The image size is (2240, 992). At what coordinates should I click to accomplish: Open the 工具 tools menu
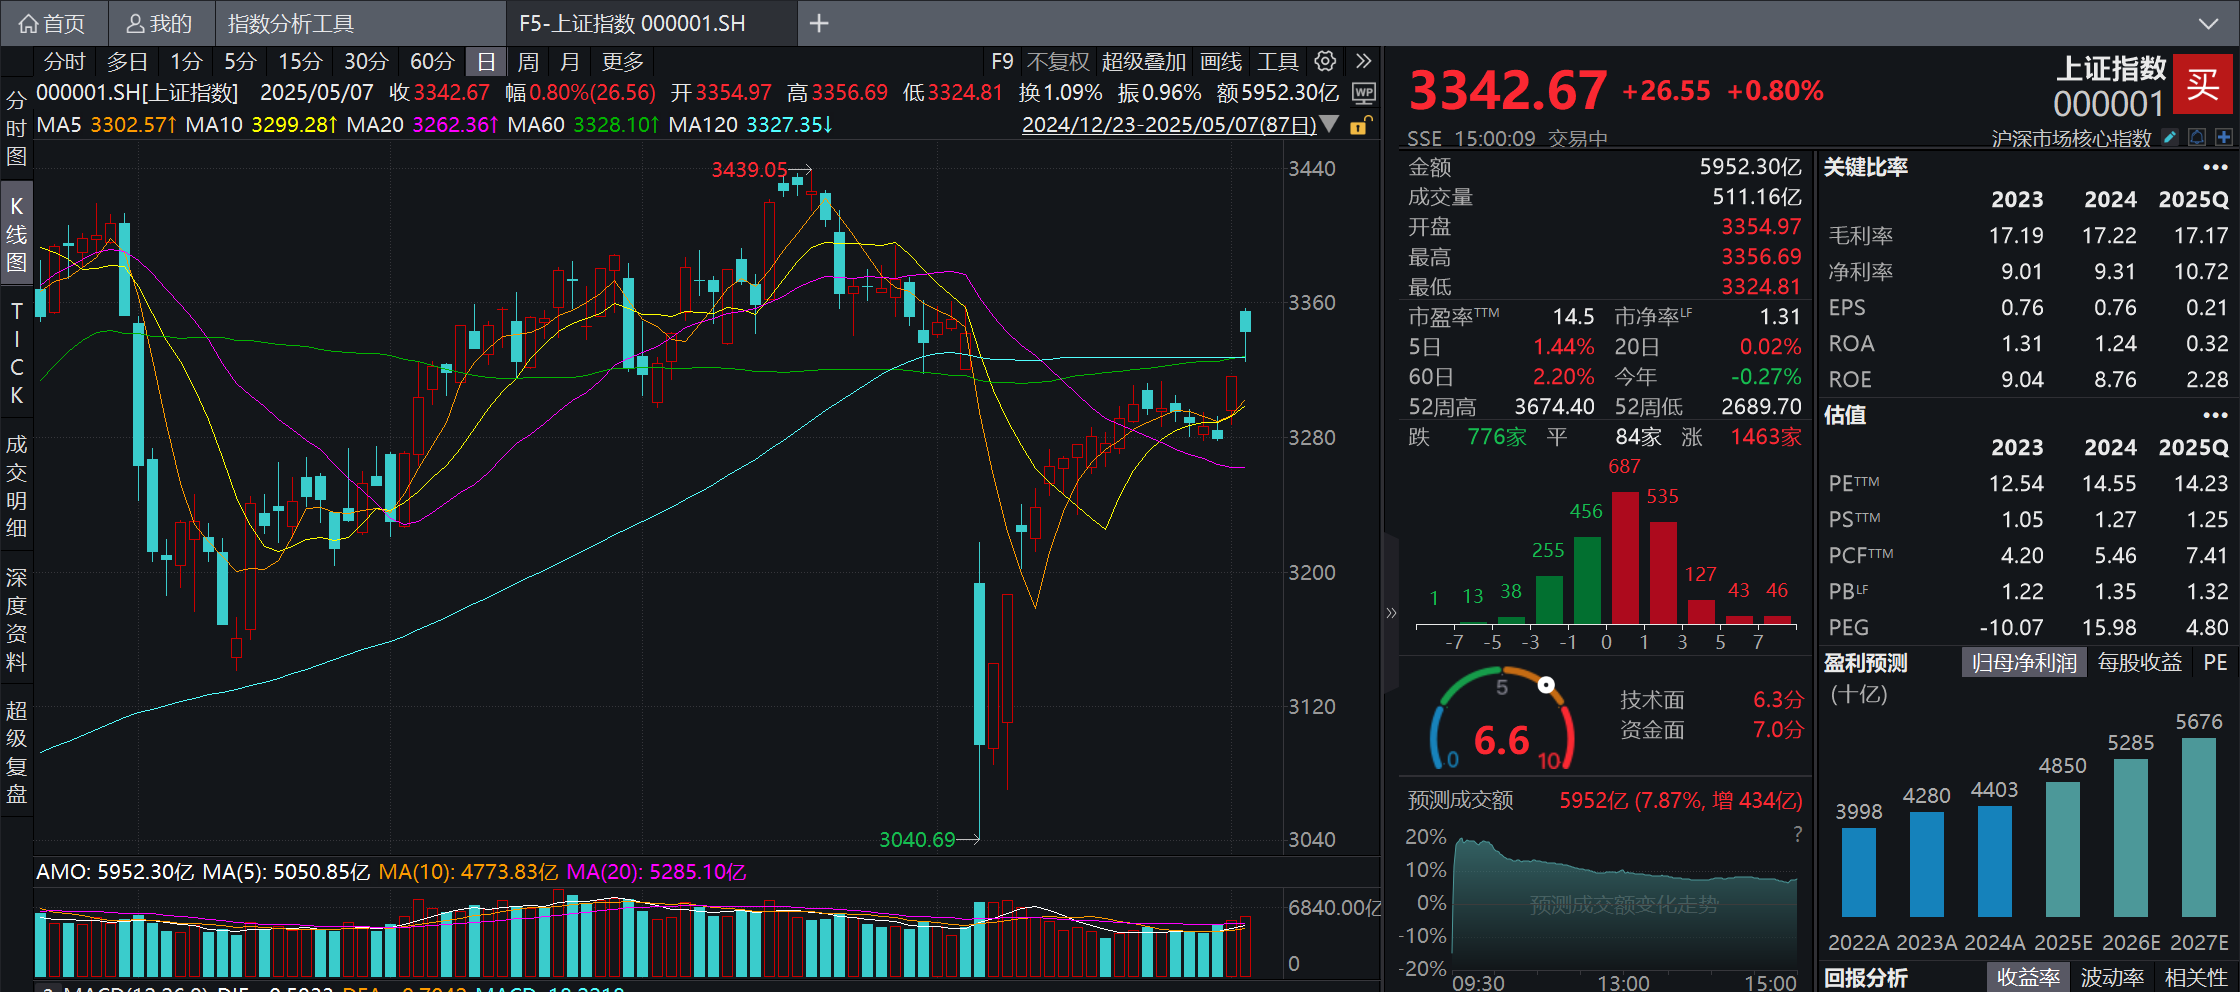pos(1278,62)
